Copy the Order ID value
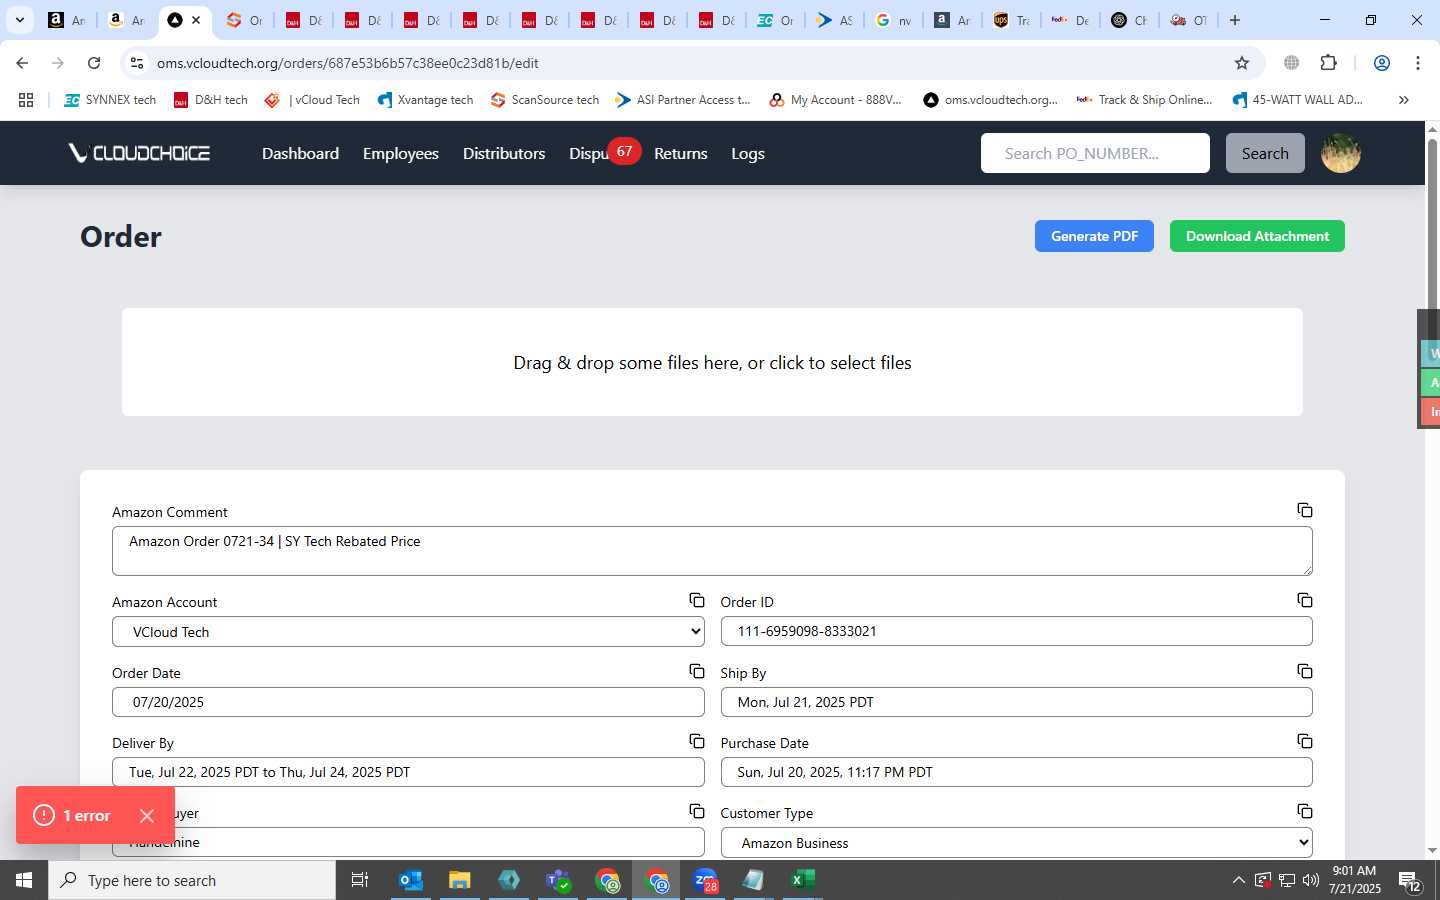Image resolution: width=1440 pixels, height=900 pixels. [x=1305, y=600]
